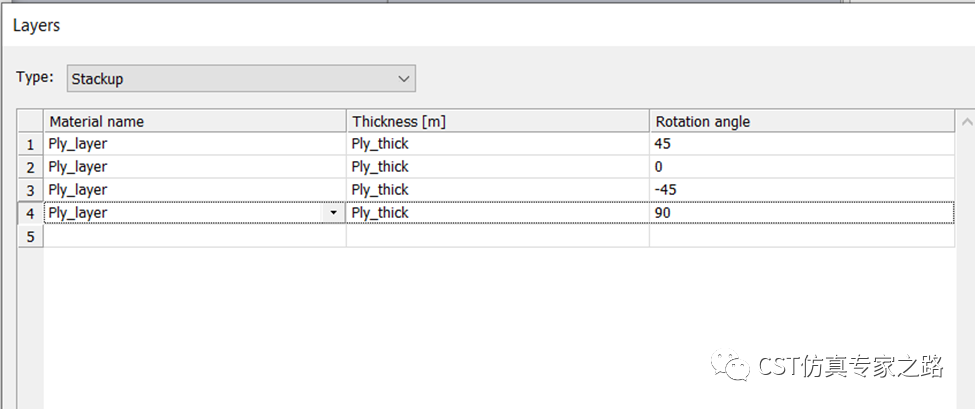Click the Rotation angle column header
The height and width of the screenshot is (409, 975).
click(802, 121)
